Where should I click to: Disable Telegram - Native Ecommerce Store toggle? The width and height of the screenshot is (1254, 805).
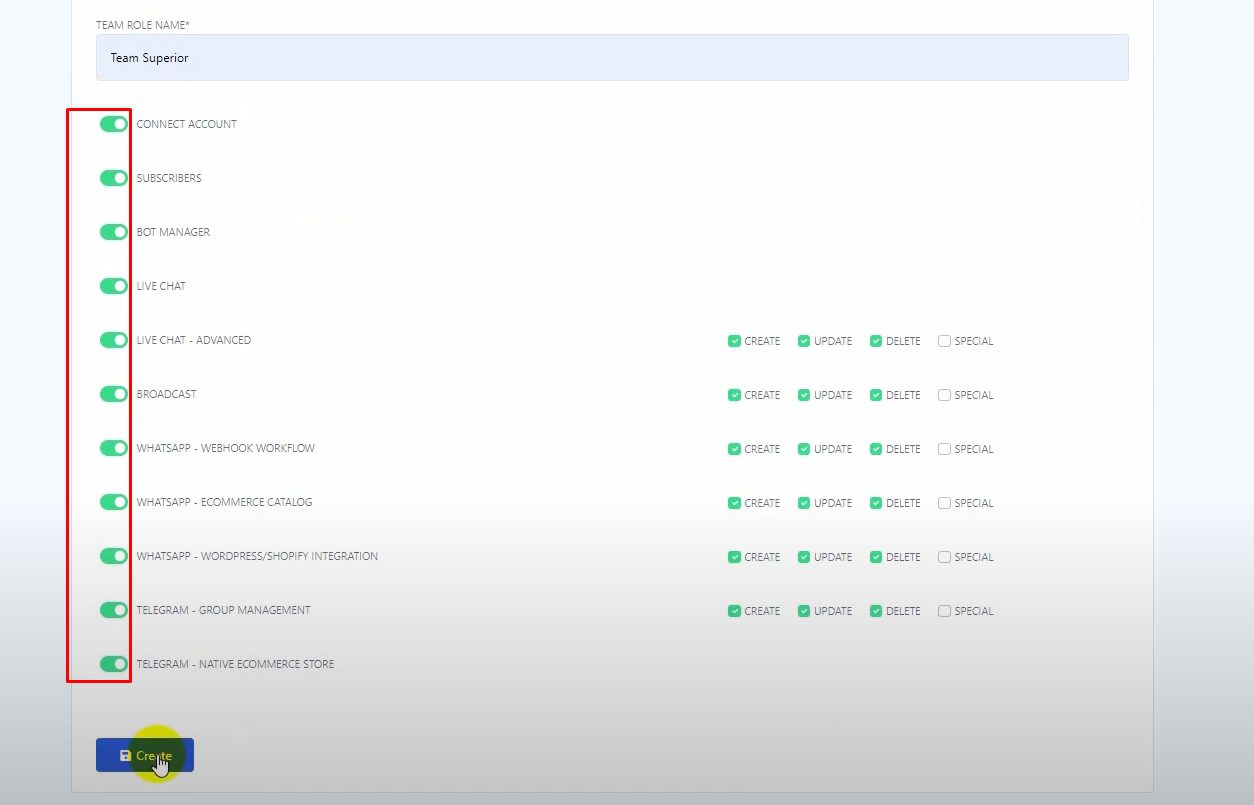click(114, 664)
